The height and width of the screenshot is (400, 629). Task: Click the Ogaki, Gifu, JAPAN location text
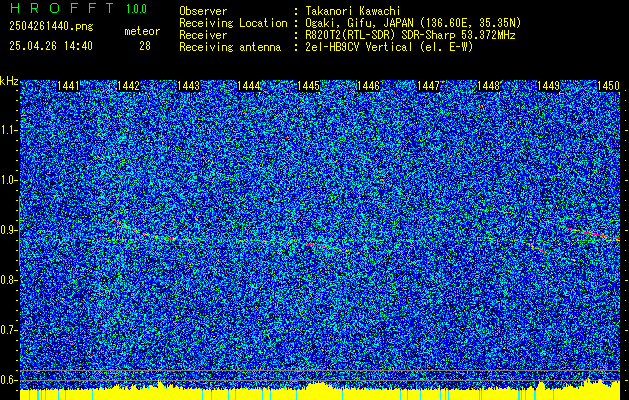click(x=413, y=23)
